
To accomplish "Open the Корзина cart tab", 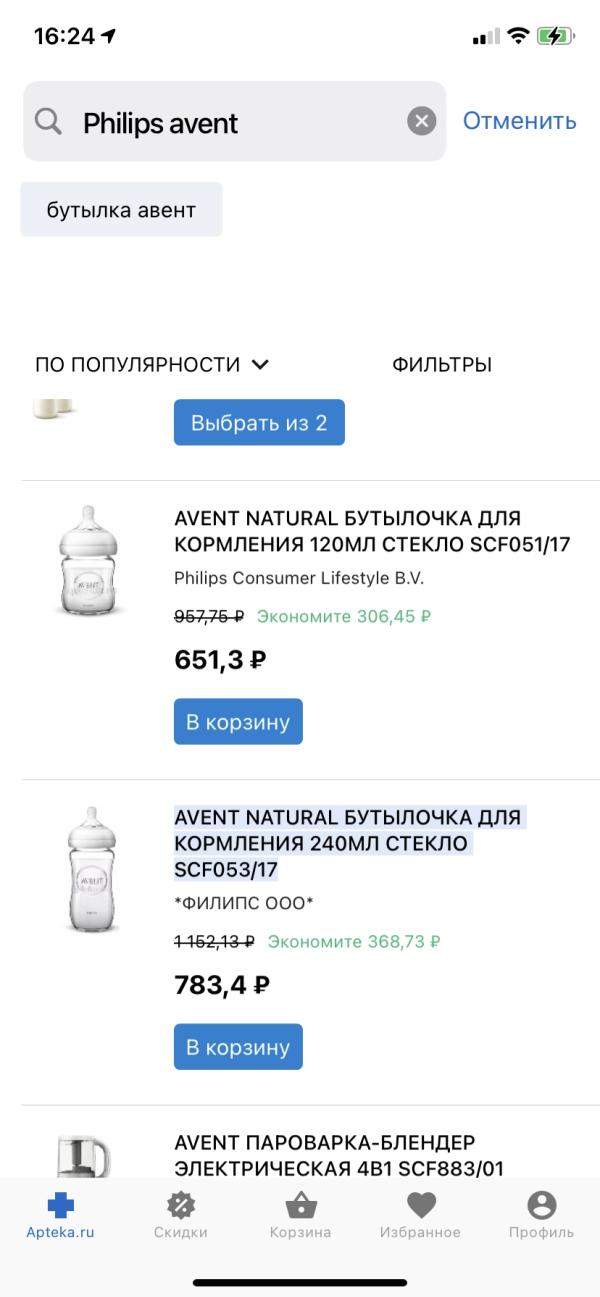I will (x=300, y=1215).
